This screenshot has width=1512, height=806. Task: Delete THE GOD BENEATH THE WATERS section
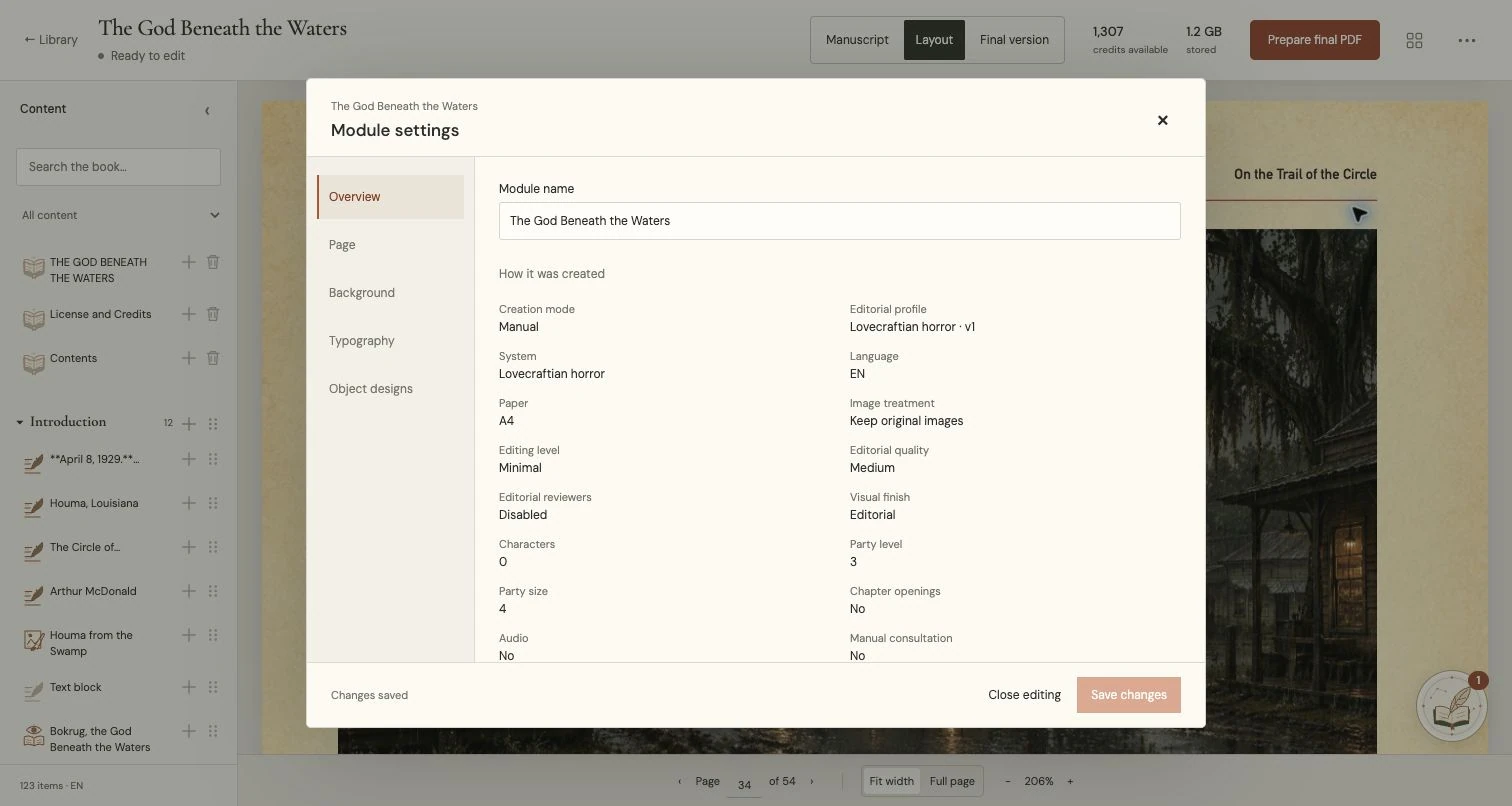[213, 262]
